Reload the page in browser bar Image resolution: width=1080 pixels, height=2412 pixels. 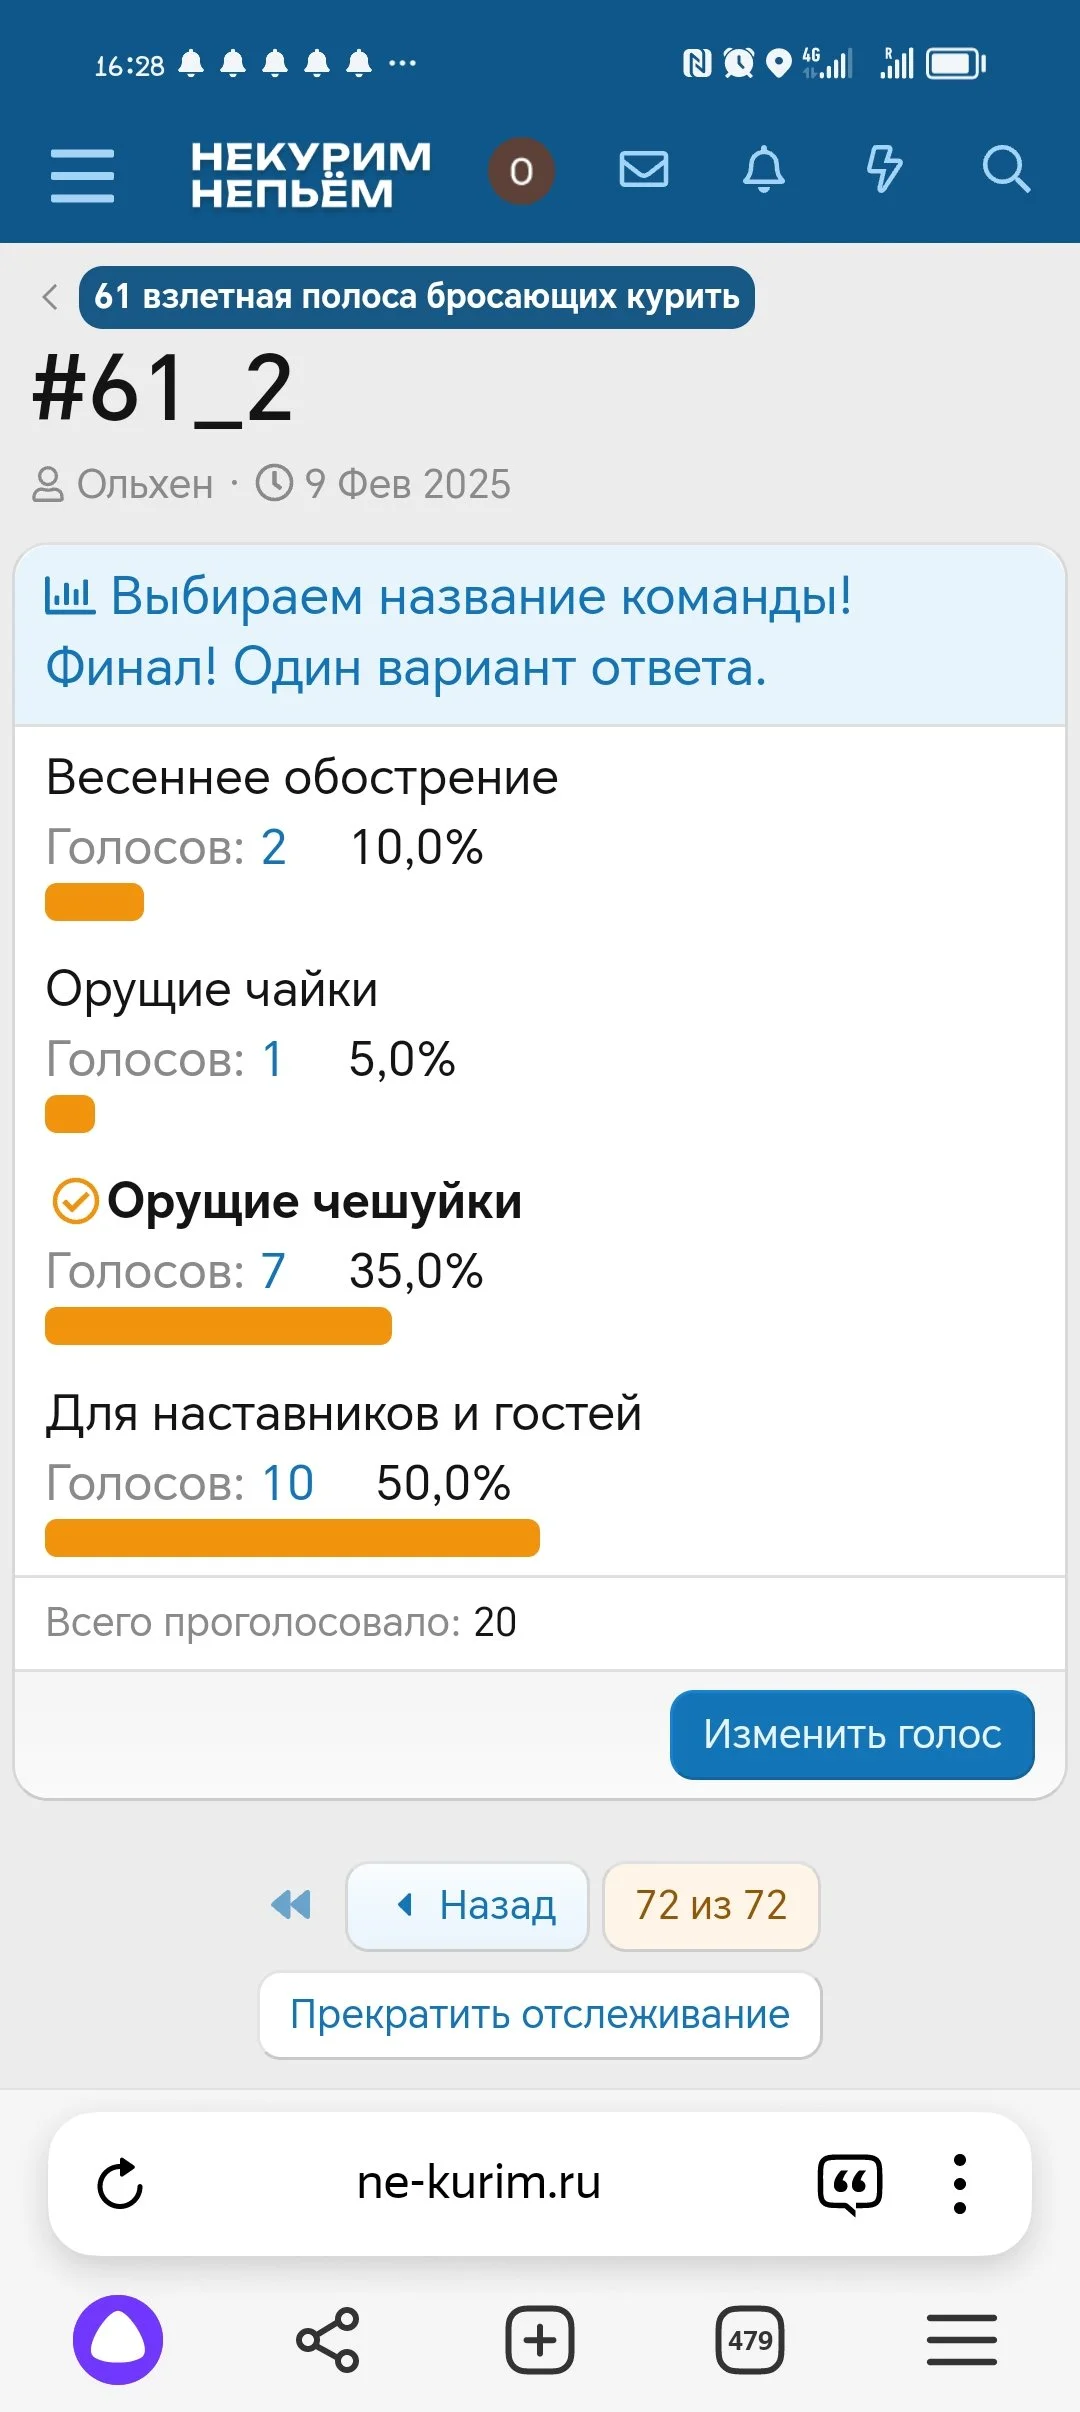(120, 2183)
